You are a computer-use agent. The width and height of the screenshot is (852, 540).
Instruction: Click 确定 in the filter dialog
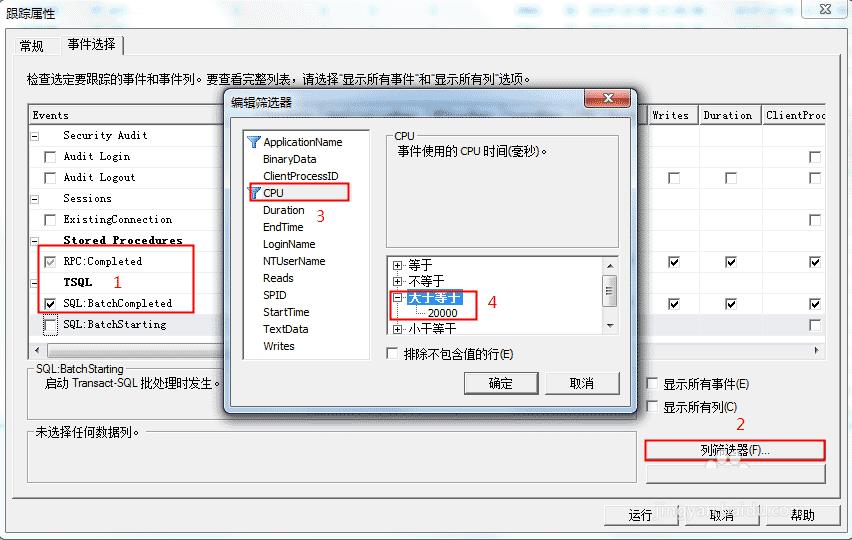click(500, 384)
